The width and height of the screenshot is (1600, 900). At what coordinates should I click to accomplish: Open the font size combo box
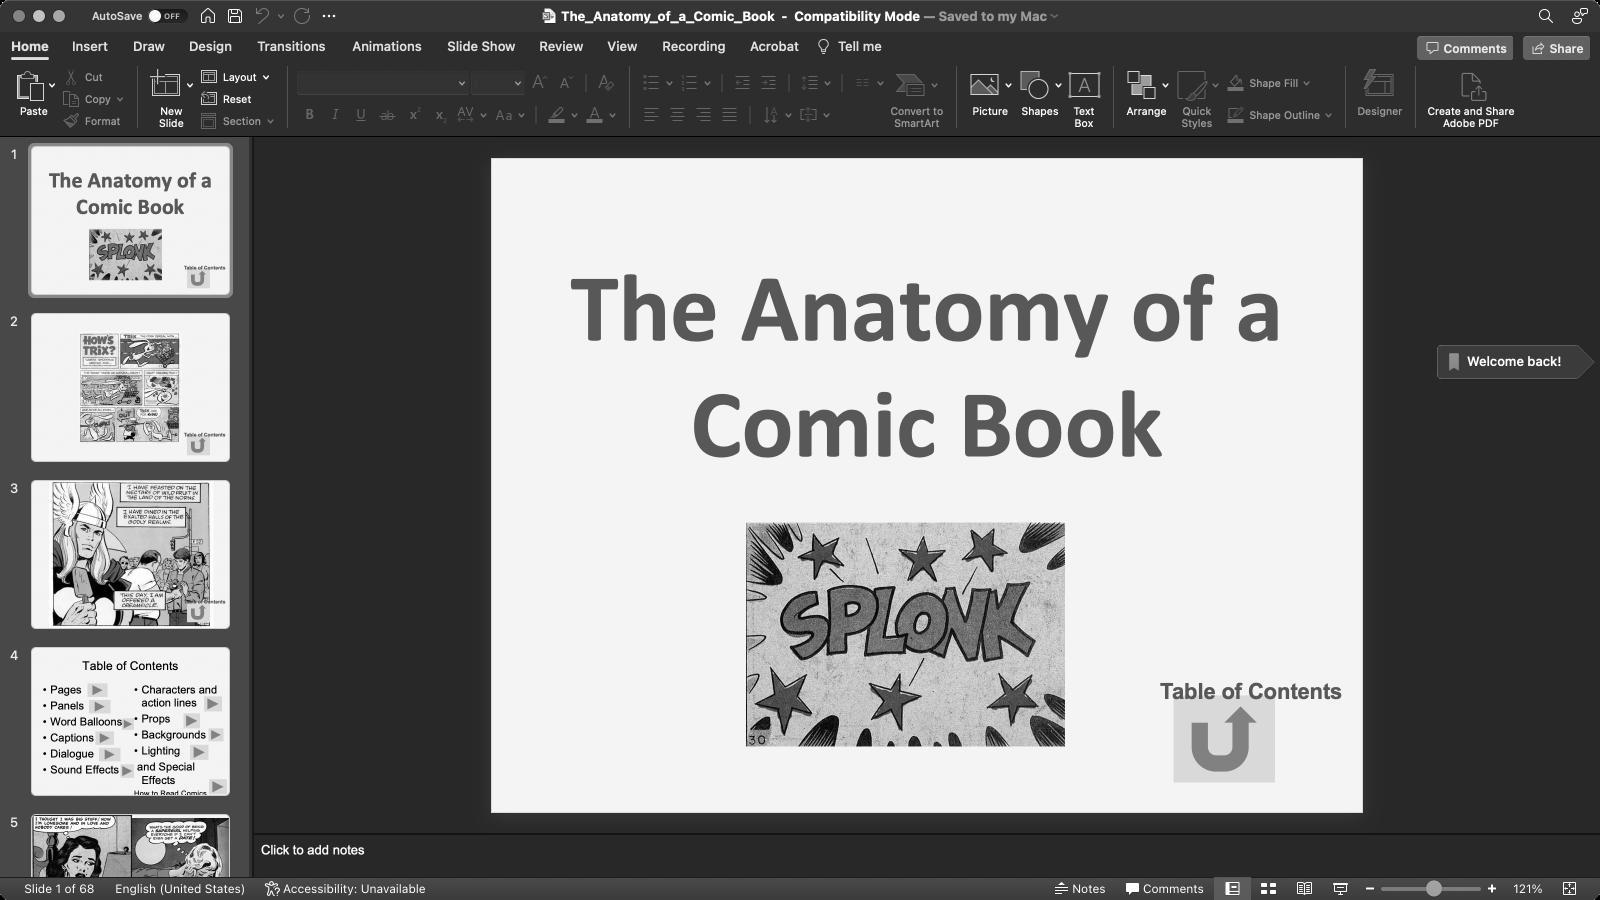(498, 83)
